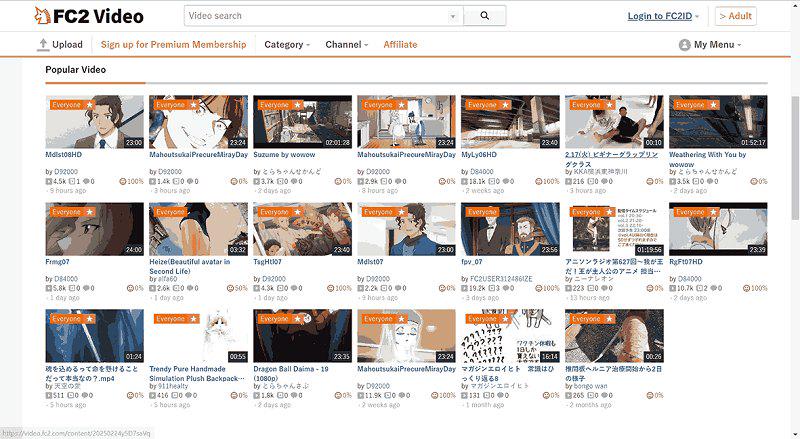The image size is (800, 439).
Task: Open the TsgHtl07 video thumbnail
Action: pos(302,229)
